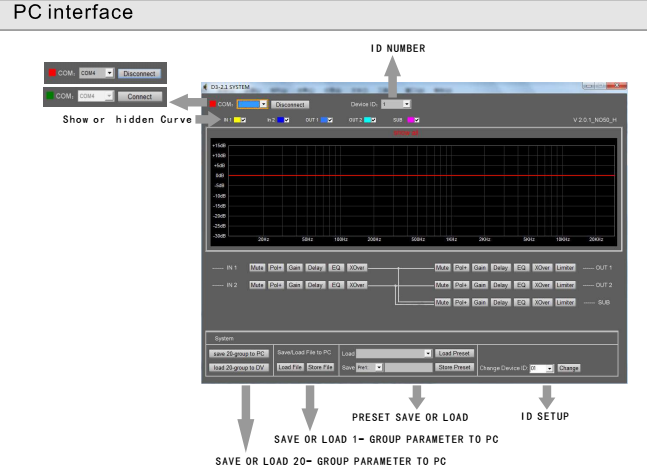The width and height of the screenshot is (647, 475).
Task: Expand the Device ID dropdown at the top
Action: (x=405, y=103)
